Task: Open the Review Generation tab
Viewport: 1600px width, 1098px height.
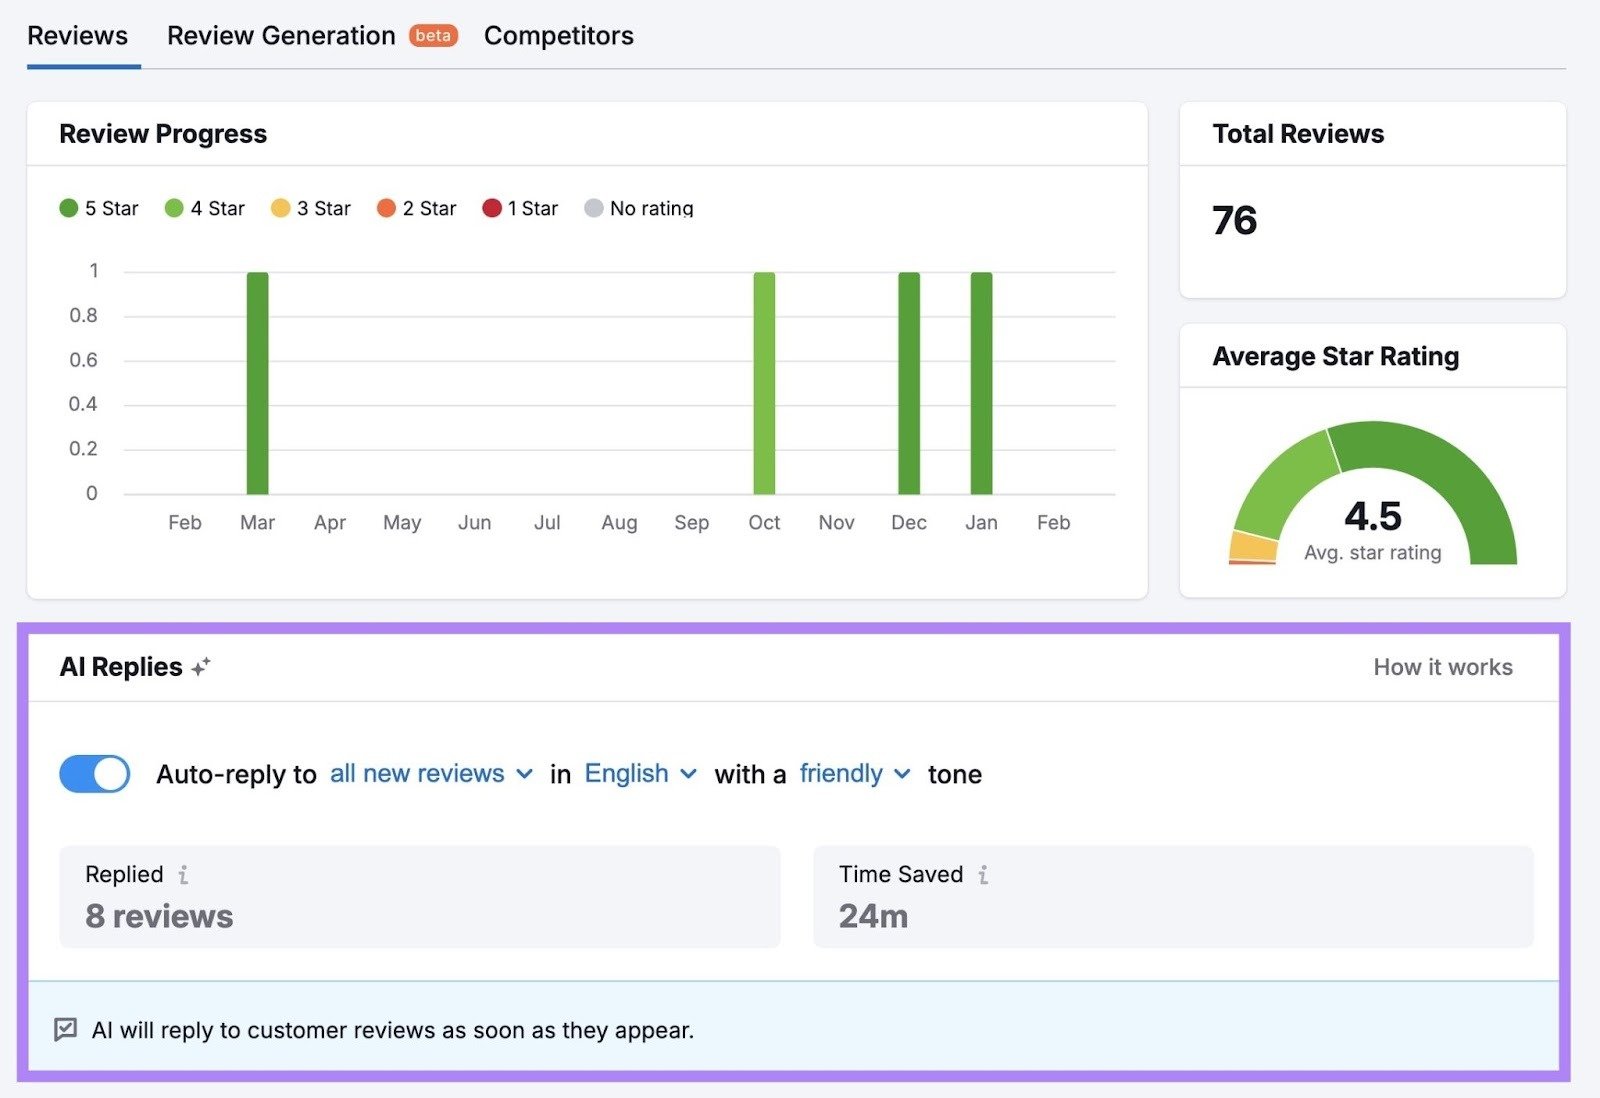Action: (280, 35)
